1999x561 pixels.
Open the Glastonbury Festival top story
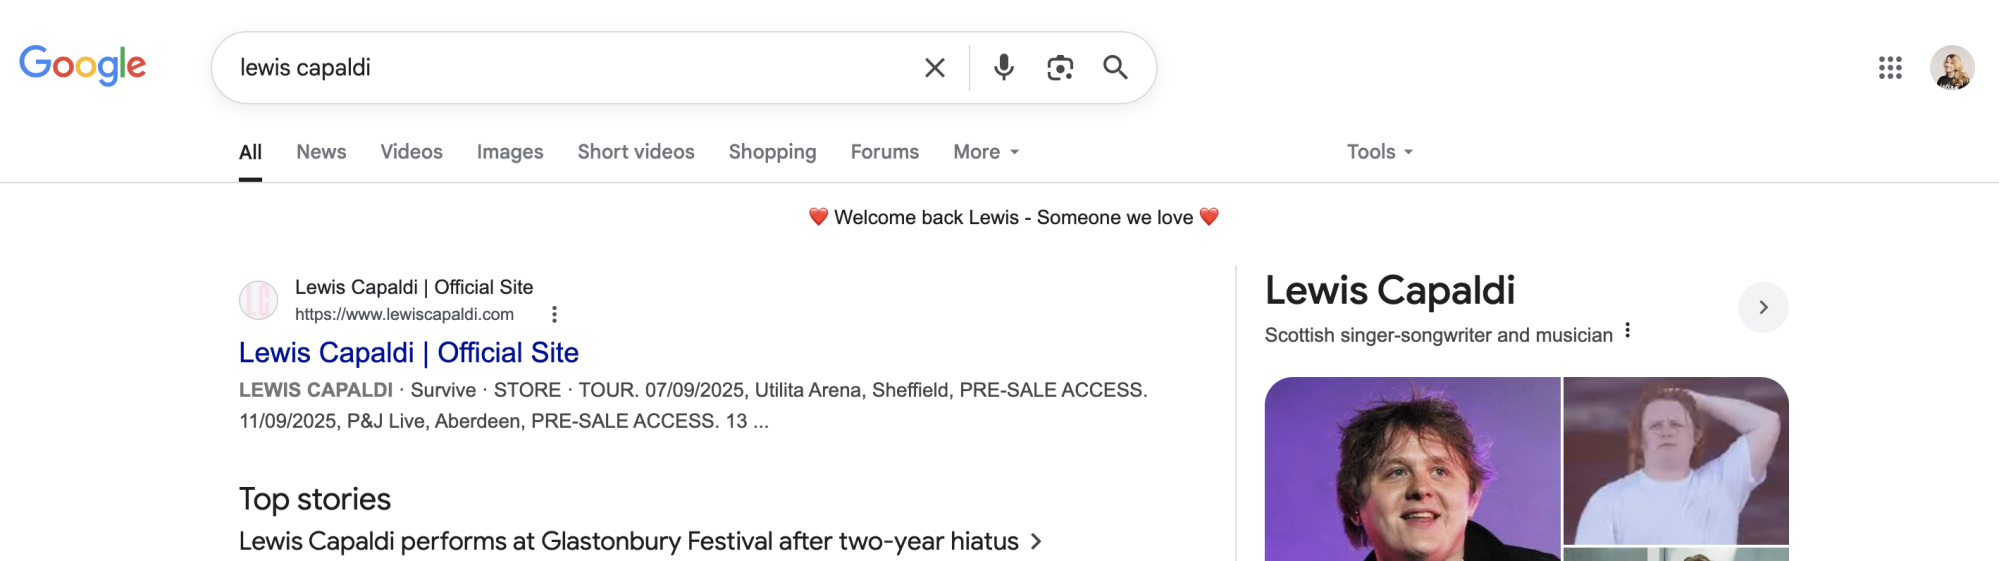629,541
